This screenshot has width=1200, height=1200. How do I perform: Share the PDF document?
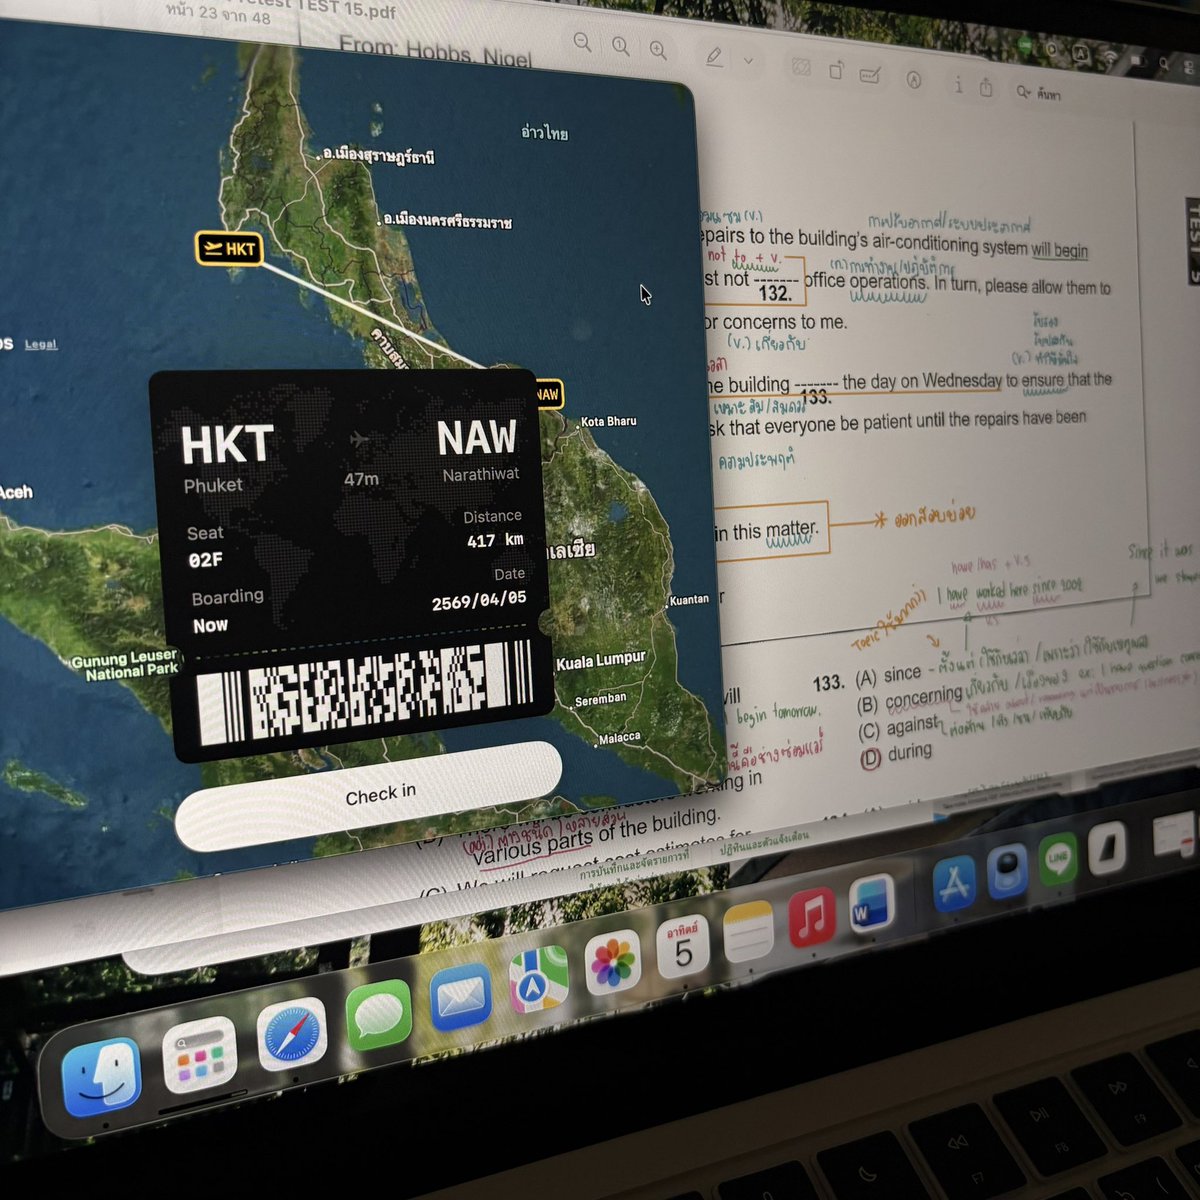coord(986,88)
